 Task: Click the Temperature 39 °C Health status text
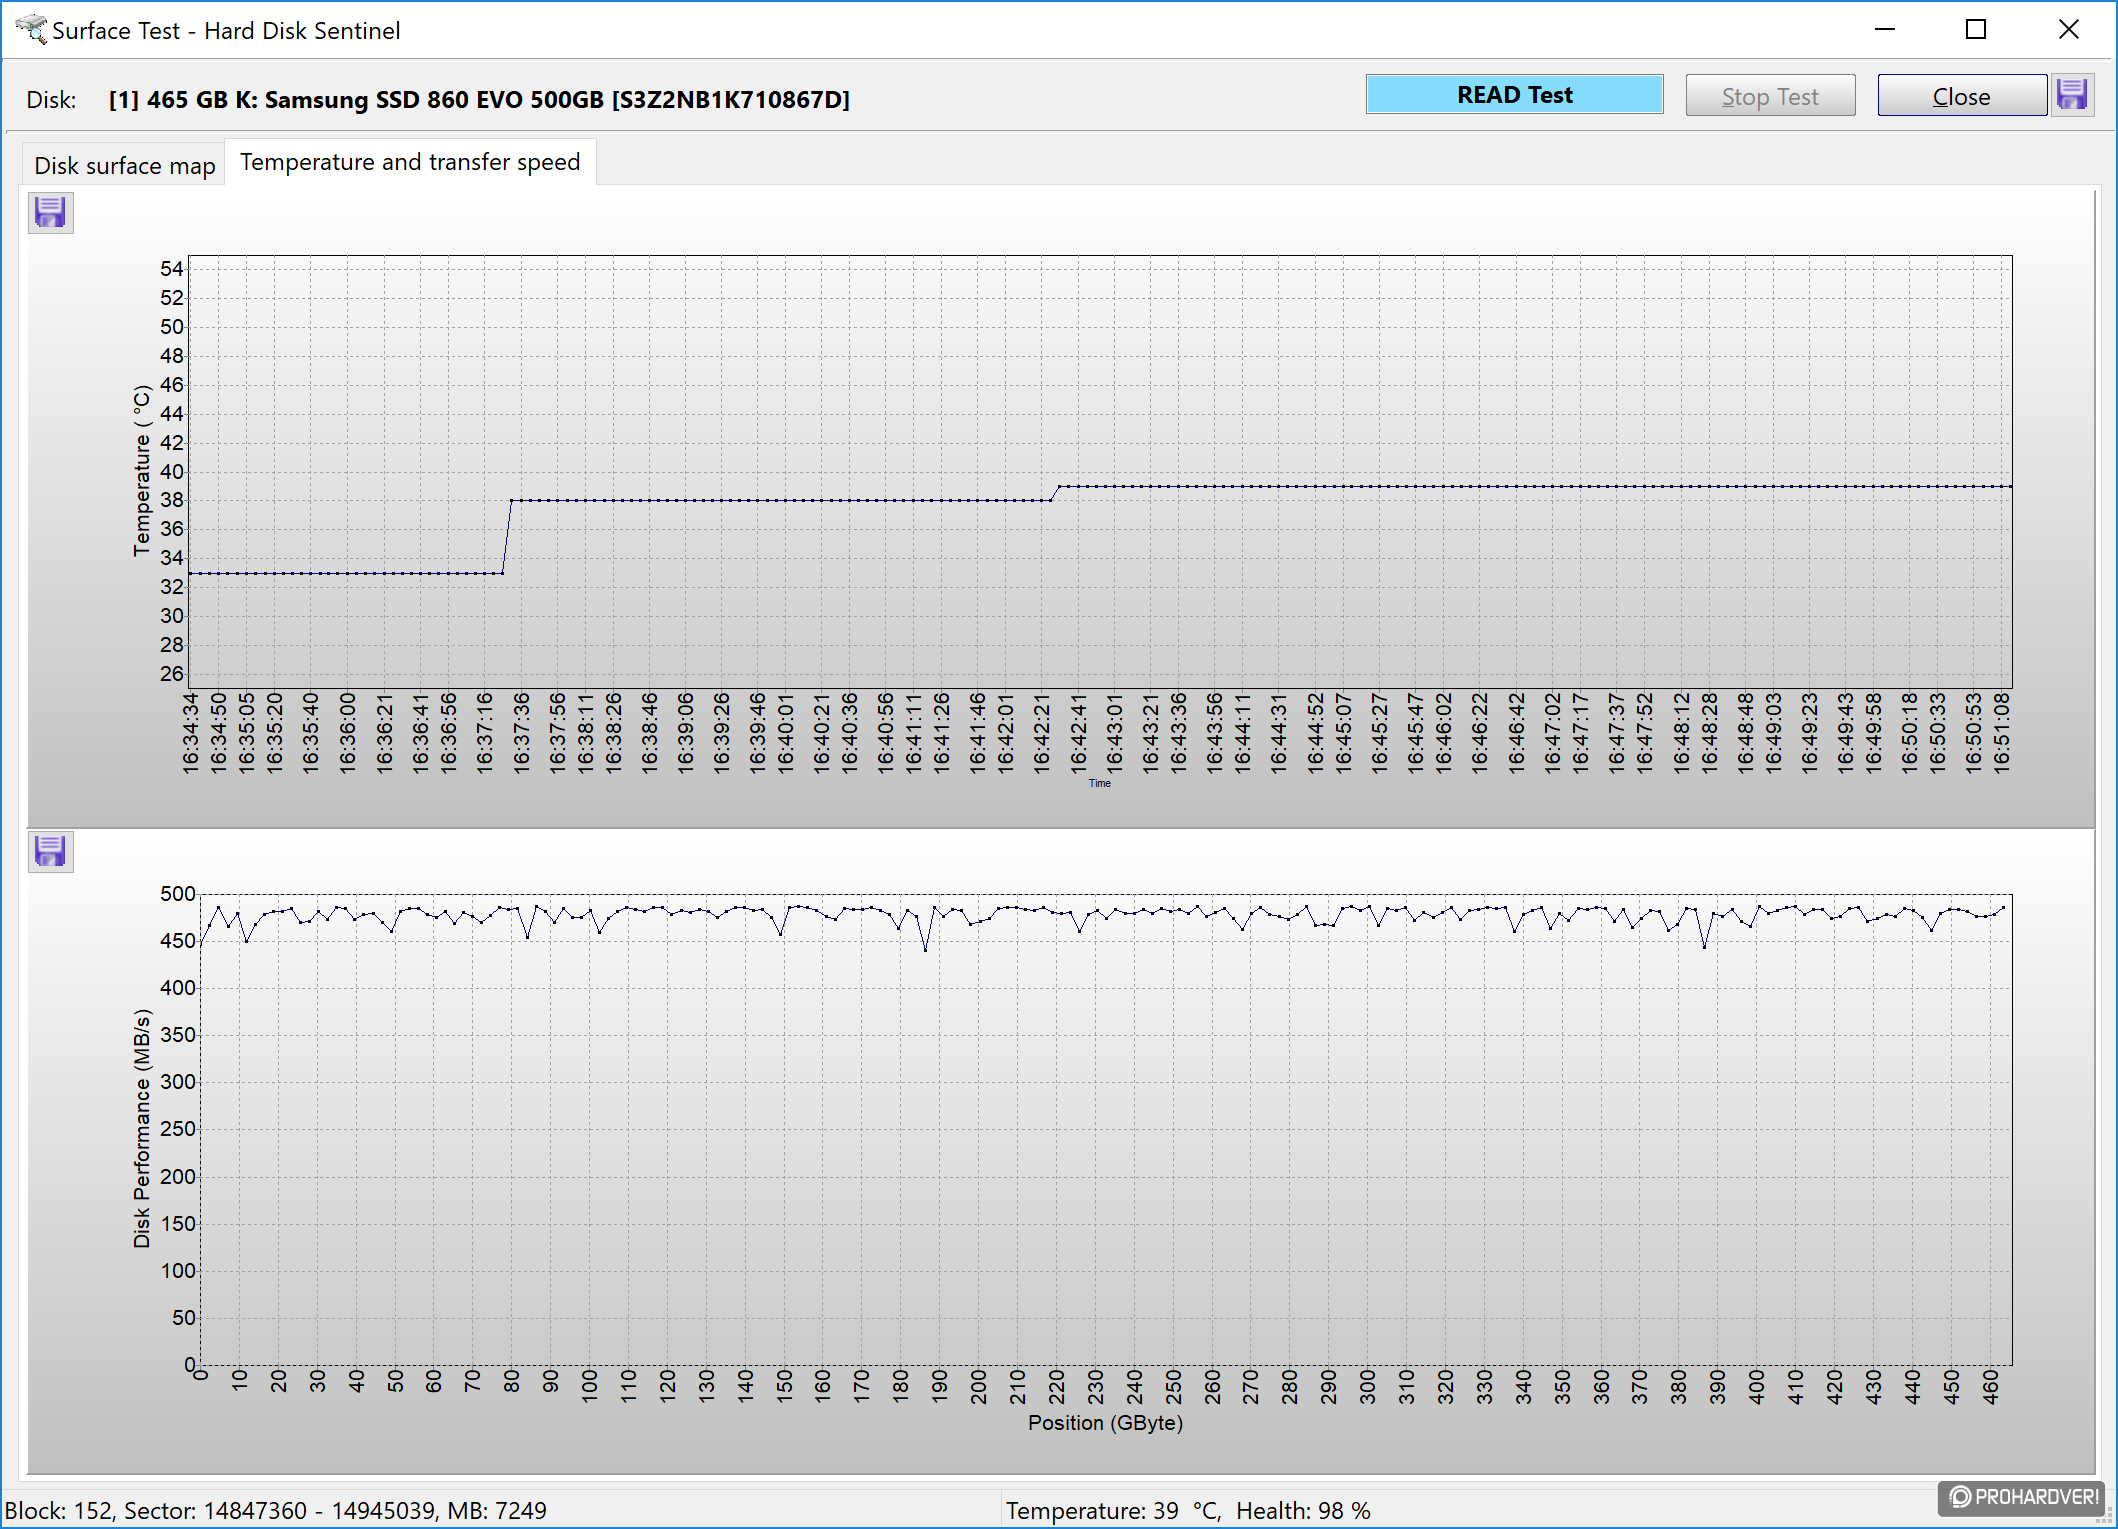coord(1188,1510)
